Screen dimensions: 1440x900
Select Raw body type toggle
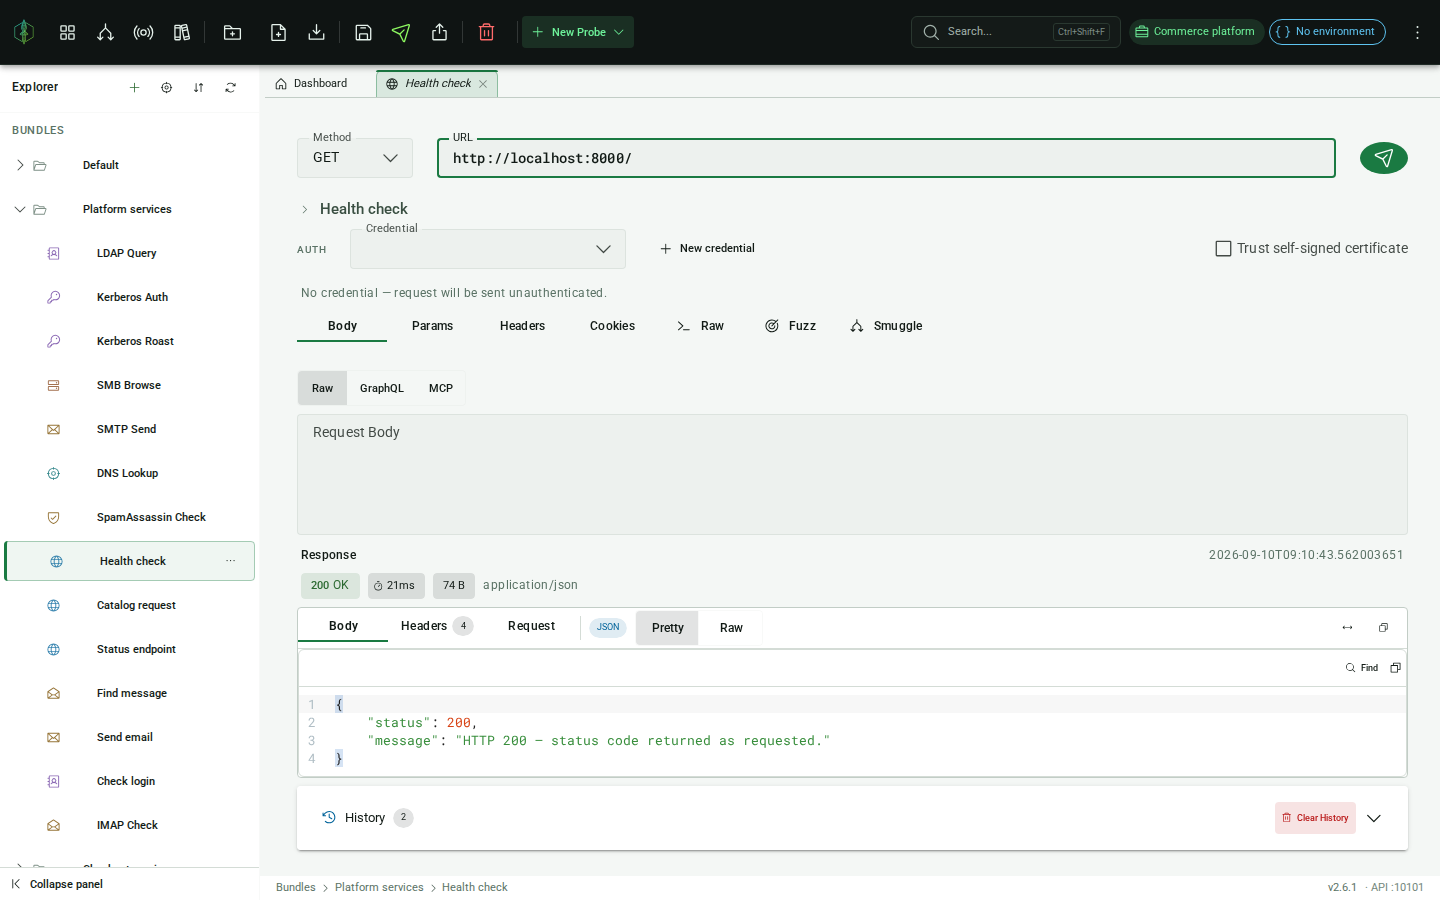pos(322,388)
